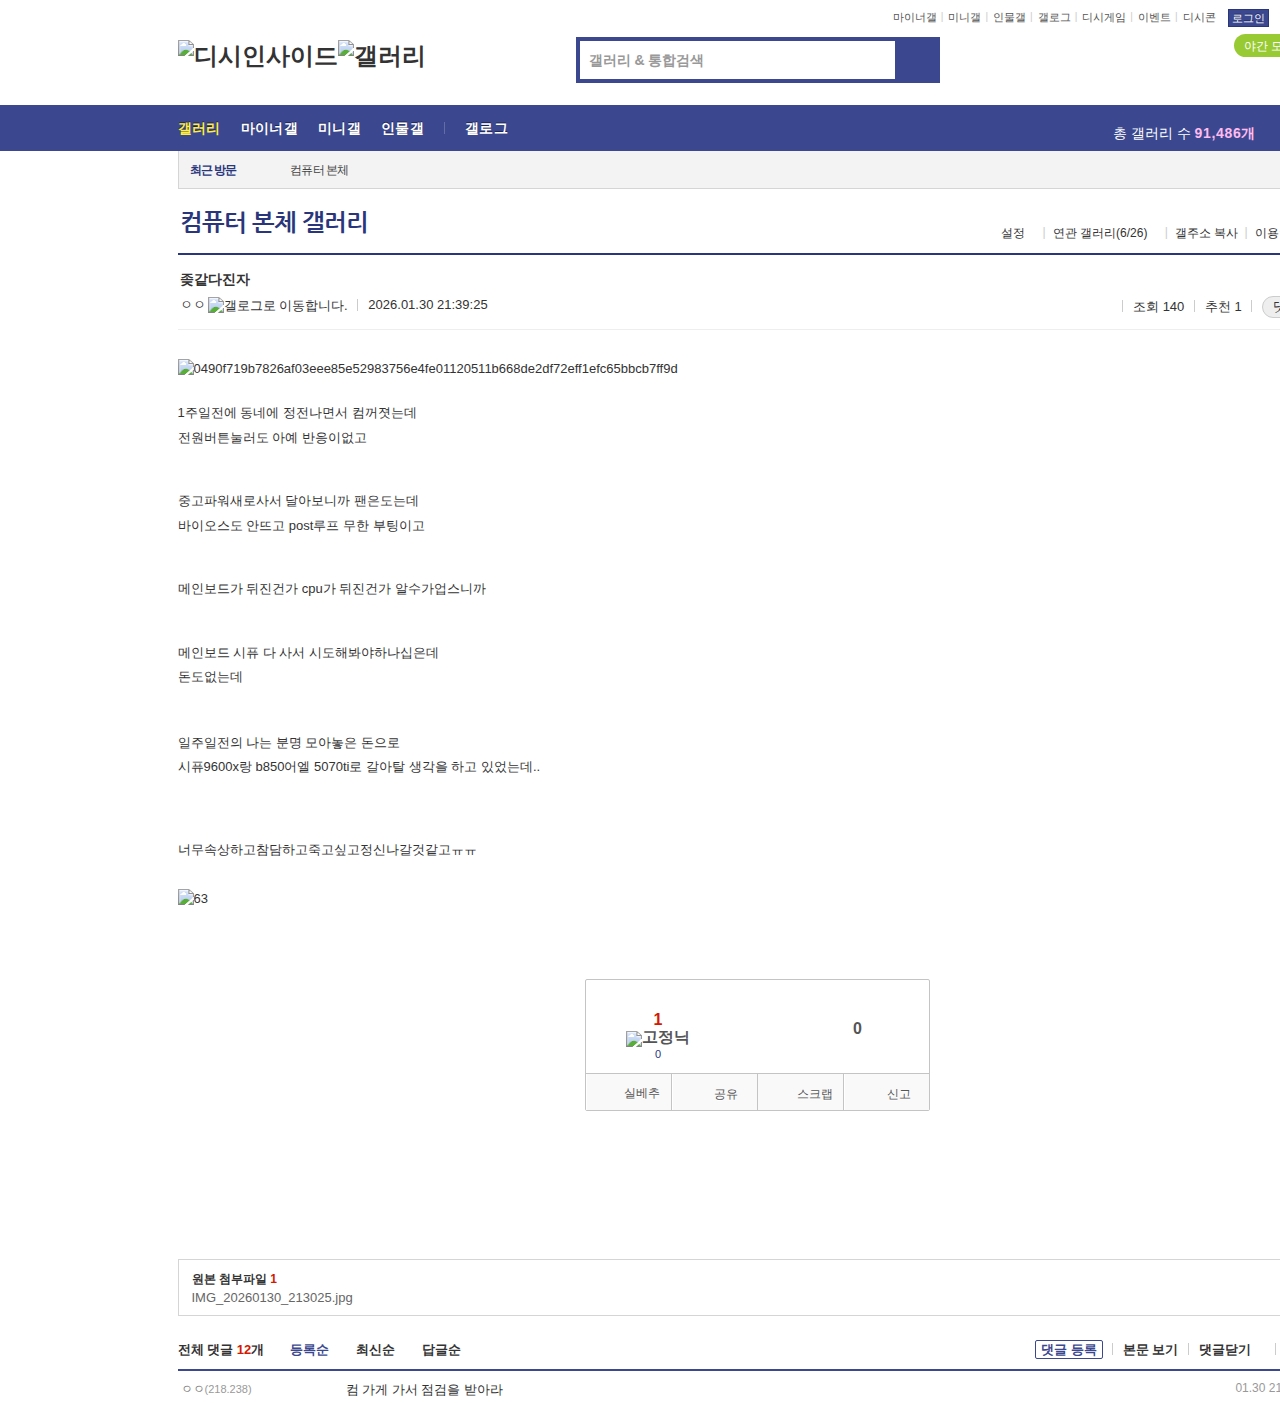Click the search magnifier button
This screenshot has width=1280, height=1403.
pyautogui.click(x=917, y=59)
